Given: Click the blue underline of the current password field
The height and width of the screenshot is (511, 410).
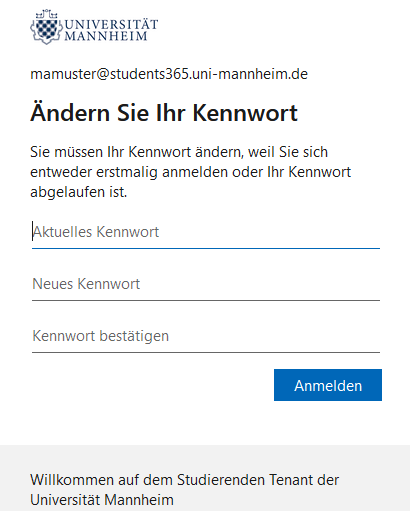Looking at the screenshot, I should point(206,248).
